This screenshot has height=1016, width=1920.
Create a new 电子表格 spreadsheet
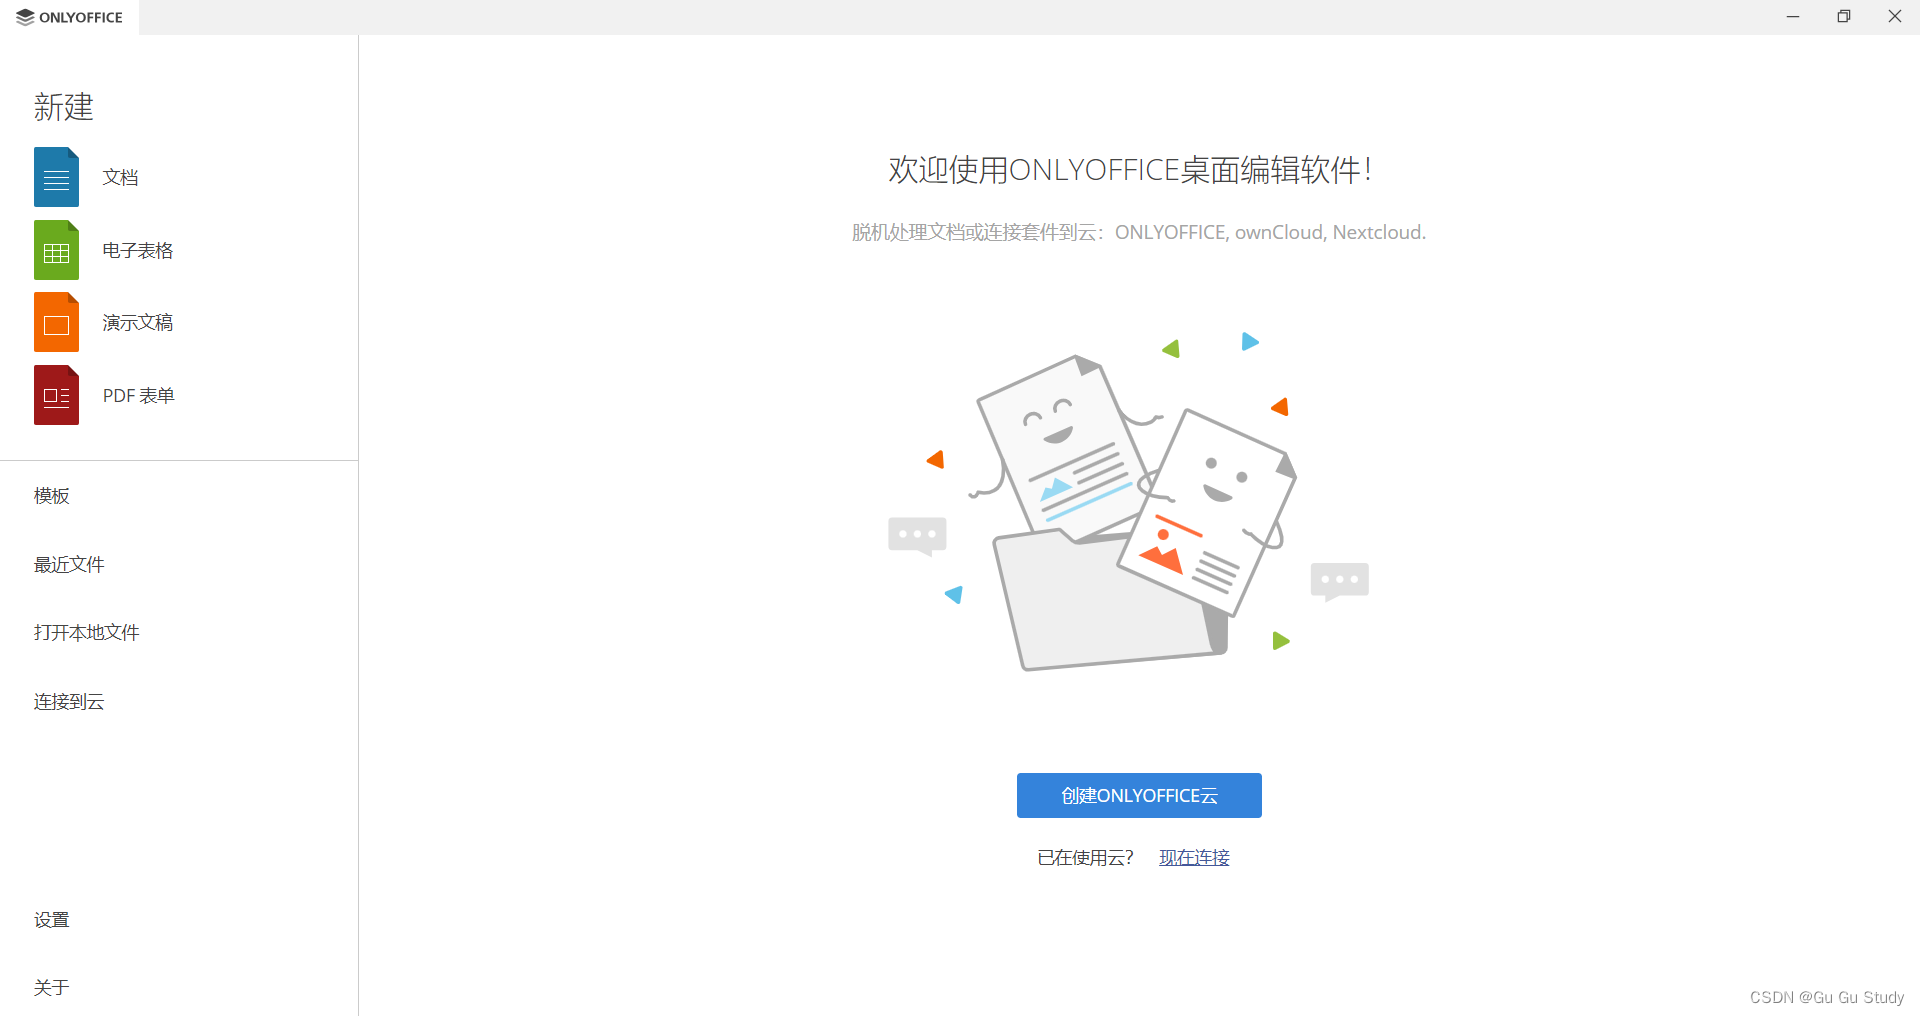pyautogui.click(x=138, y=250)
